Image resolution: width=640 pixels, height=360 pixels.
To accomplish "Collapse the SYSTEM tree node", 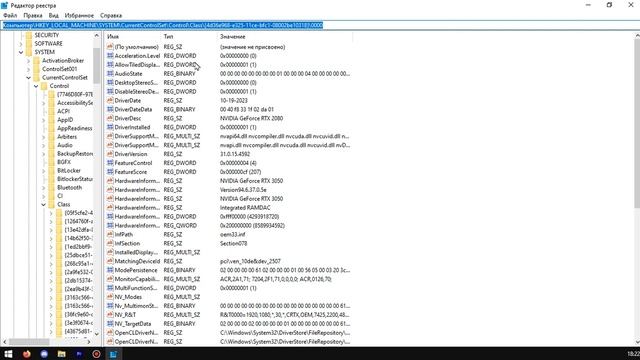I will pos(21,52).
